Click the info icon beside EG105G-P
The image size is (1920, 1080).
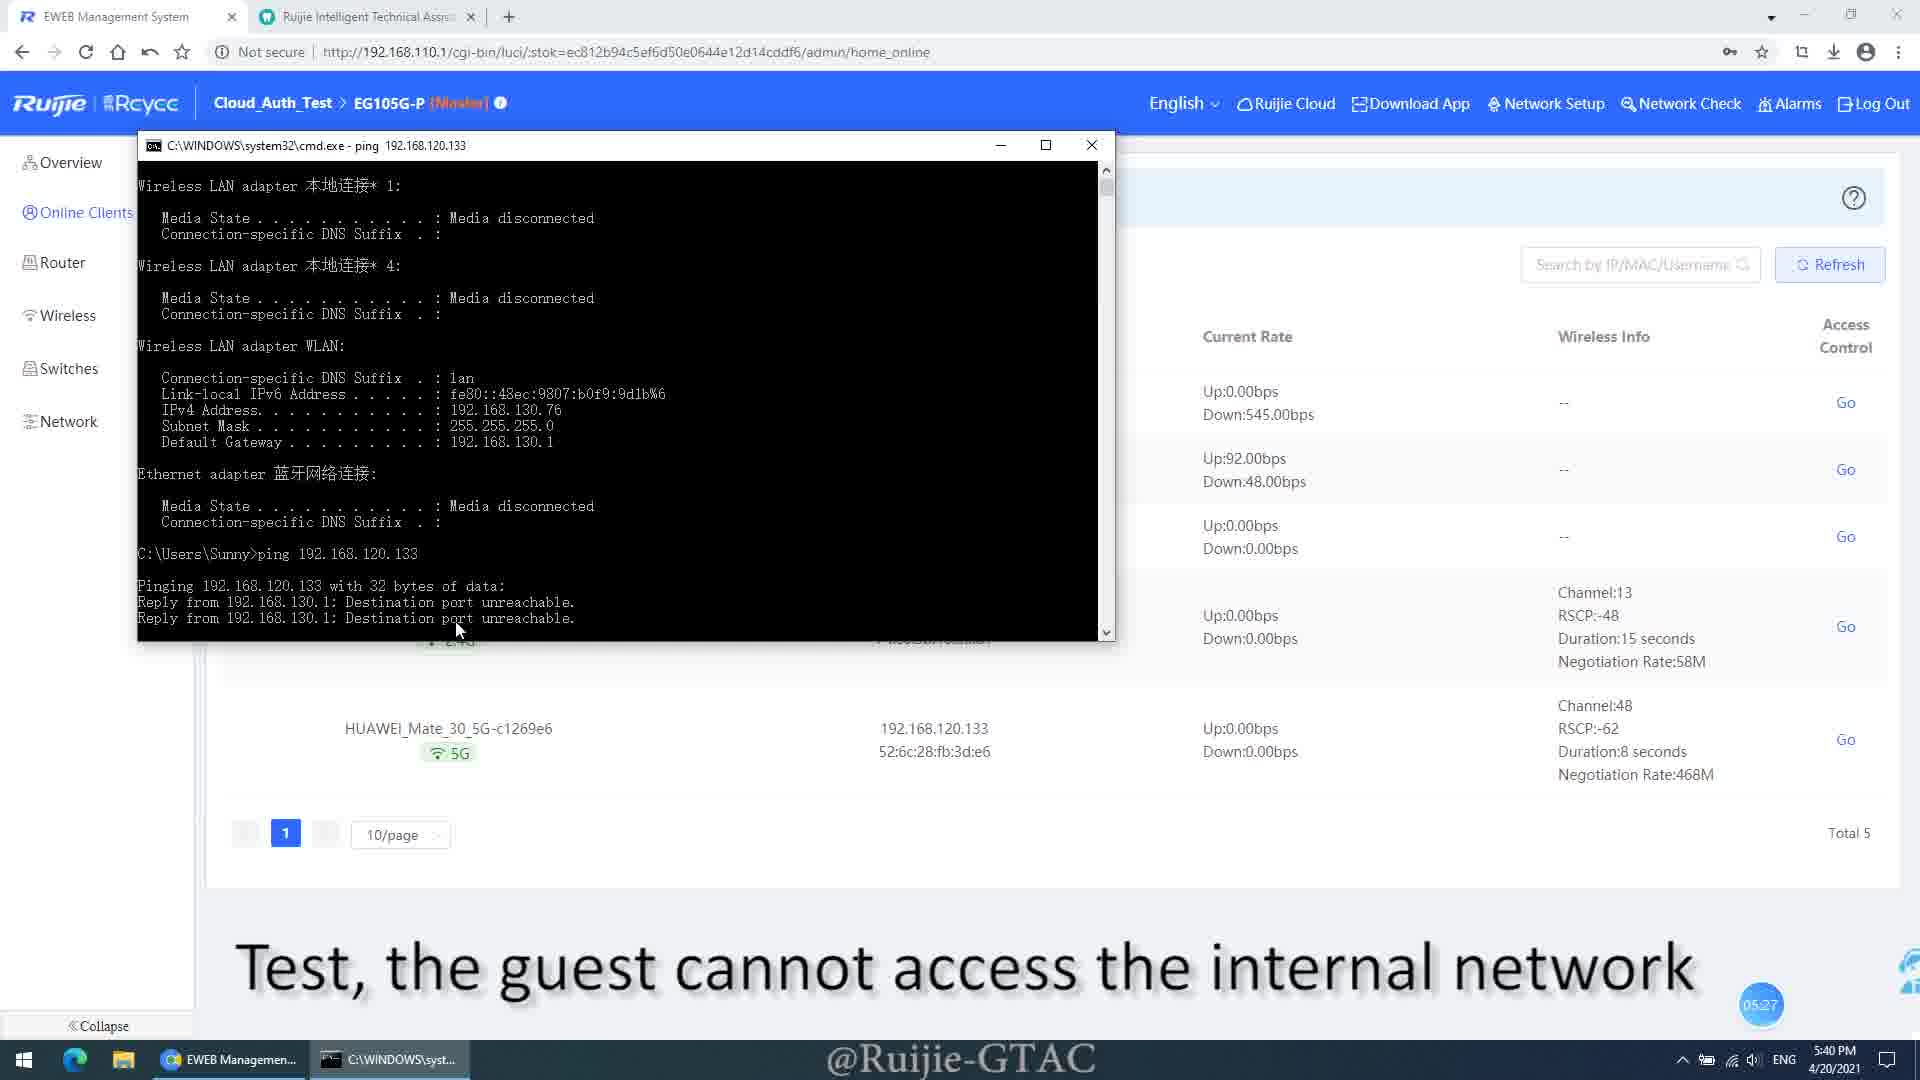pos(501,103)
